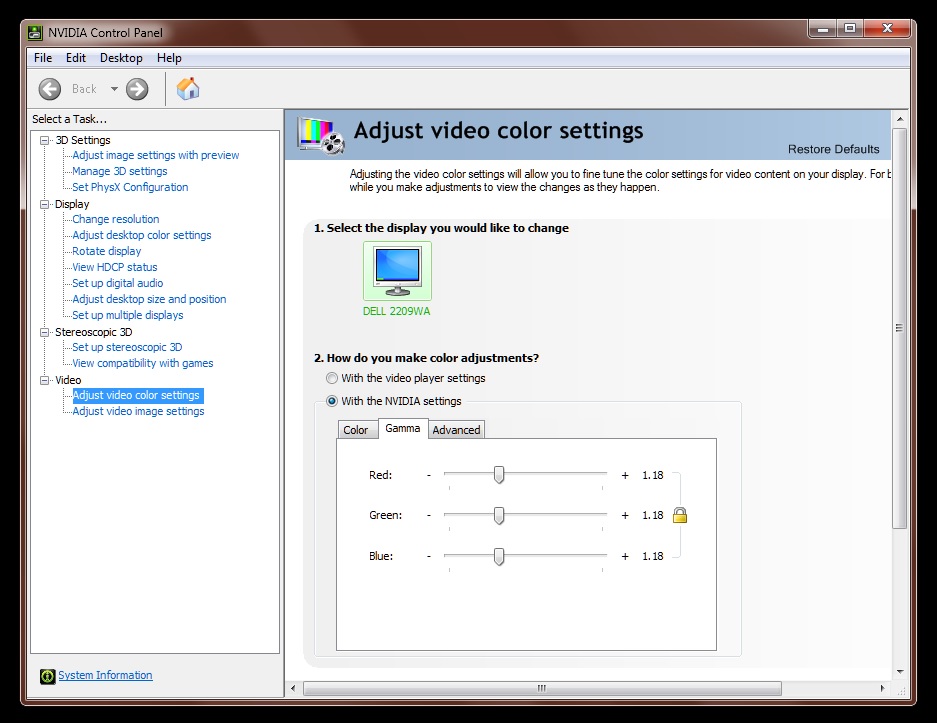The height and width of the screenshot is (723, 937).
Task: Open the Edit menu
Action: [x=76, y=58]
